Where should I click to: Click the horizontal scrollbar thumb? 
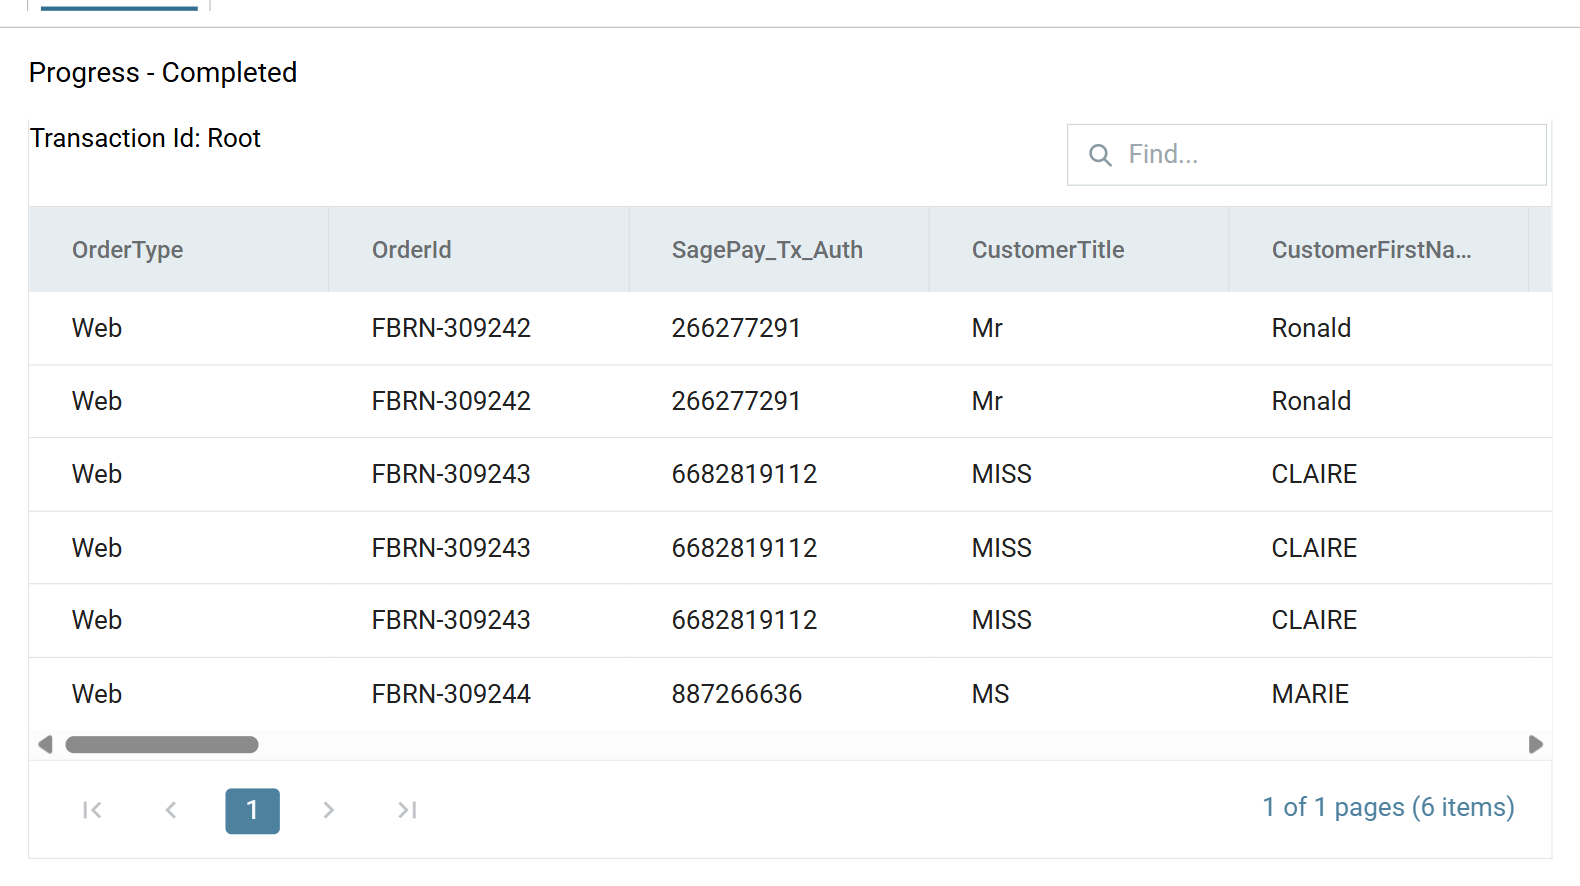coord(162,744)
